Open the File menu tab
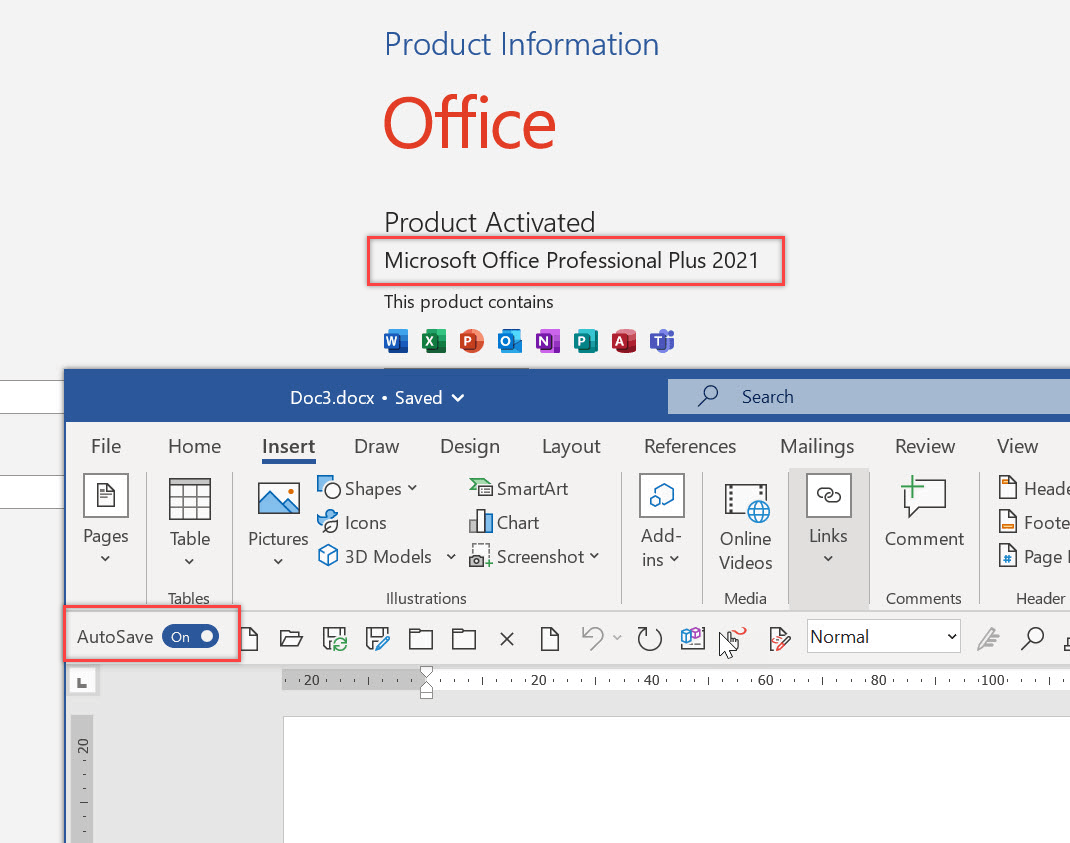Screen dimensions: 1070x843 (x=106, y=446)
